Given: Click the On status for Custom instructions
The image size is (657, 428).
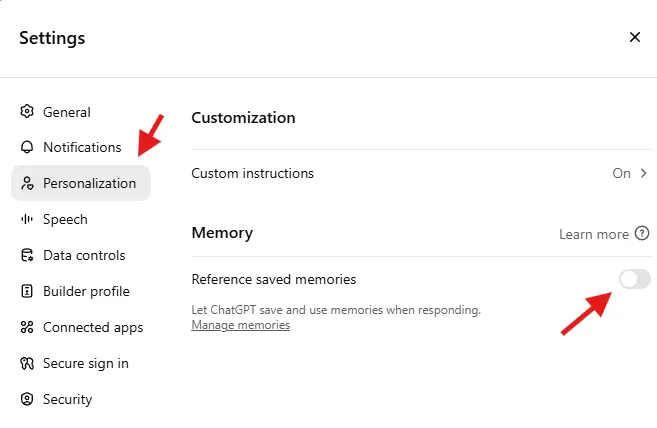Looking at the screenshot, I should pyautogui.click(x=621, y=173).
